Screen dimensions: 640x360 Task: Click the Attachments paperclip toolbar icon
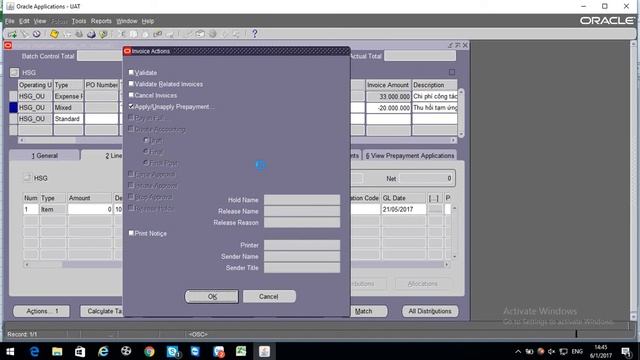pos(224,34)
